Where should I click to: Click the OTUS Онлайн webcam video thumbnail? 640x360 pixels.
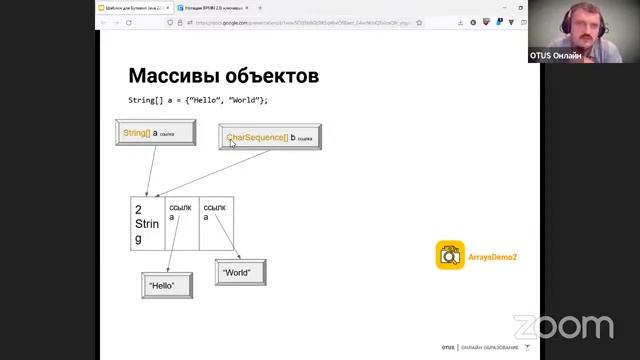(584, 31)
